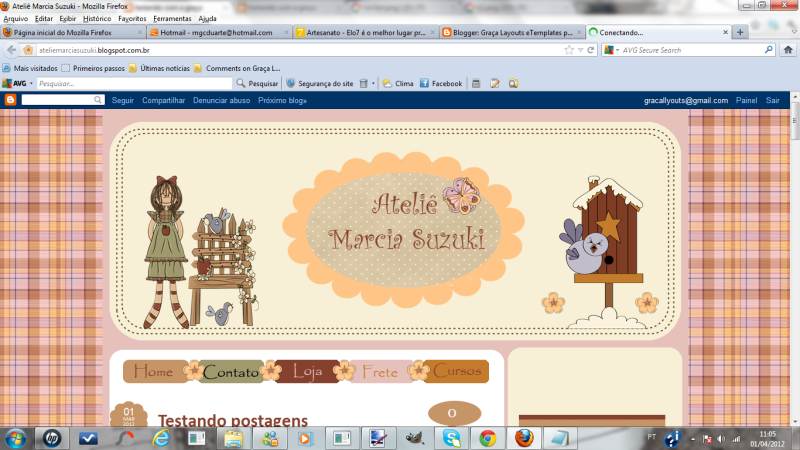
Task: Switch to Hotmail tab
Action: tap(219, 32)
